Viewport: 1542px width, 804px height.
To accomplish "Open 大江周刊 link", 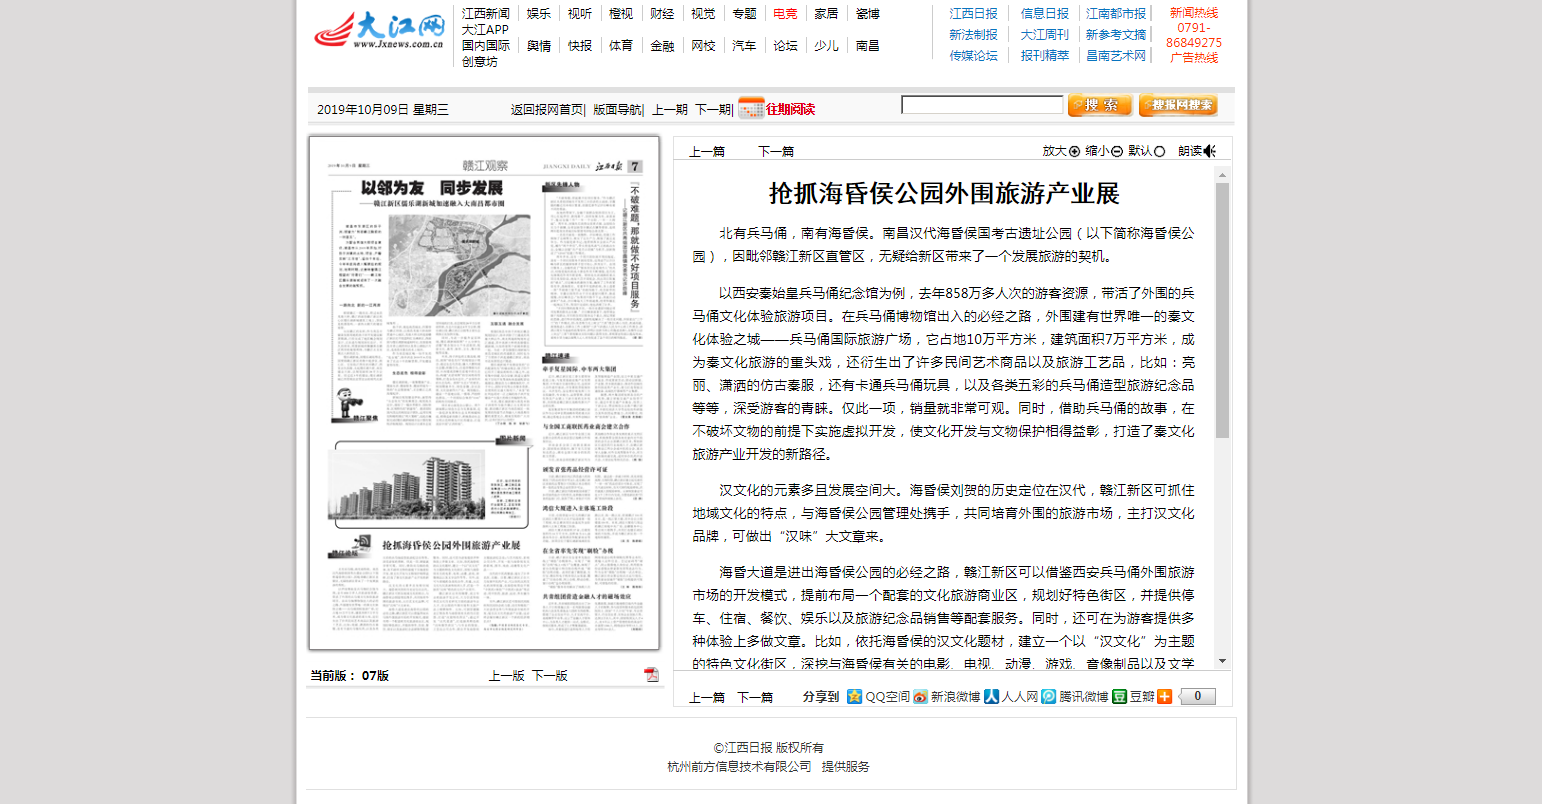I will 1045,35.
